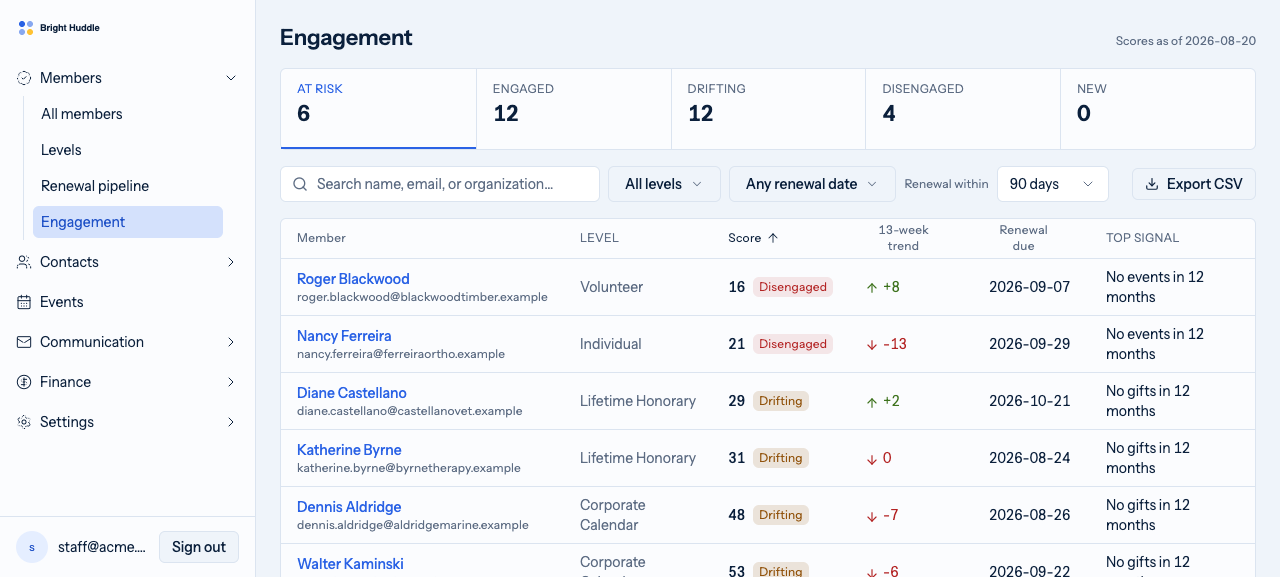This screenshot has height=577, width=1280.
Task: Open Renewal pipeline in sidebar
Action: point(128,186)
